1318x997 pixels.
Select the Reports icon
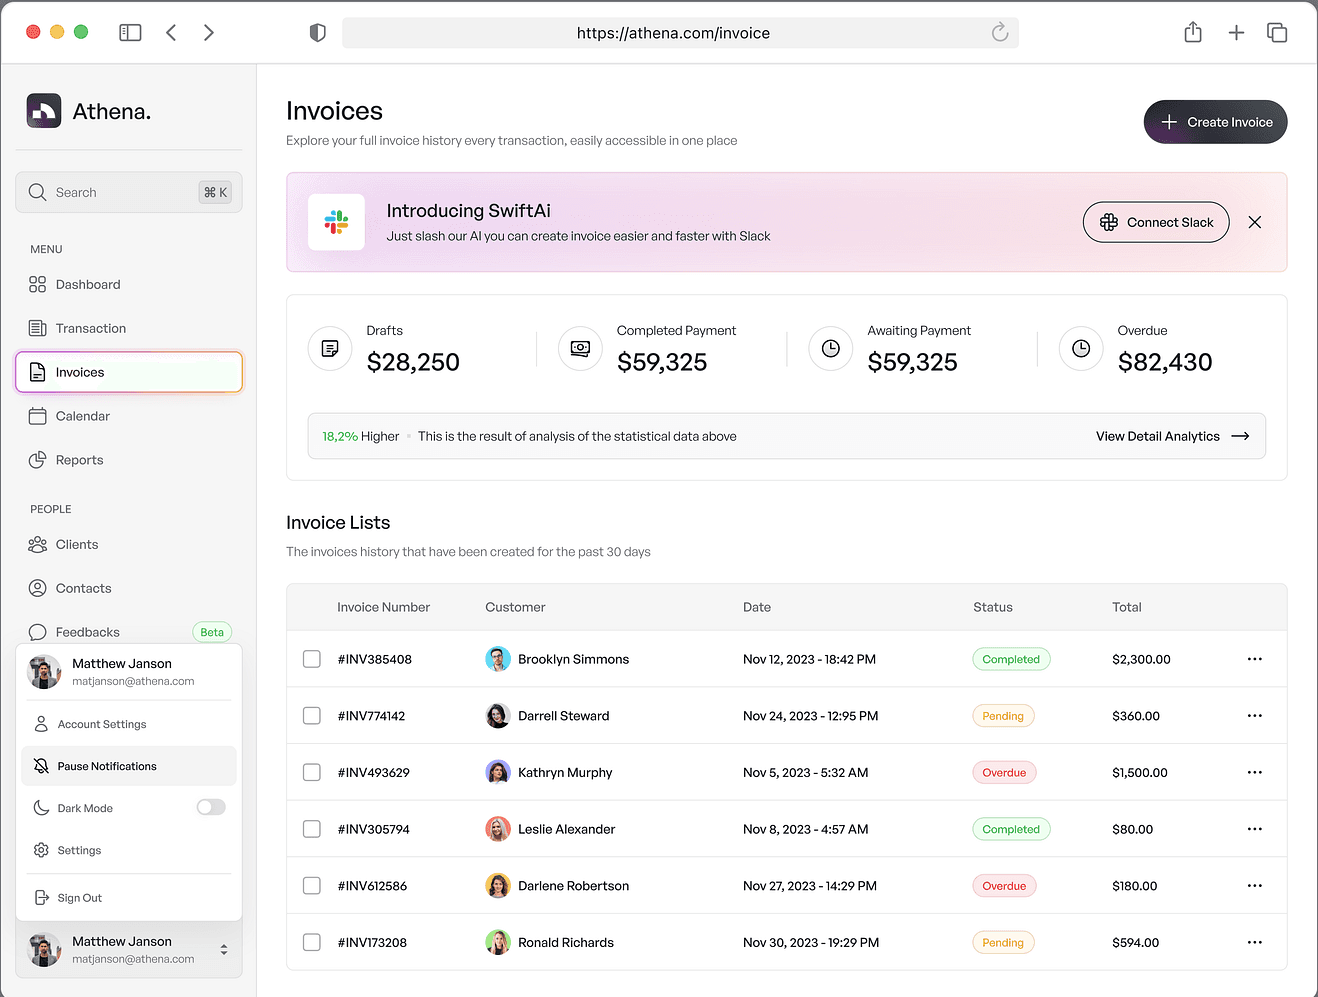[39, 460]
